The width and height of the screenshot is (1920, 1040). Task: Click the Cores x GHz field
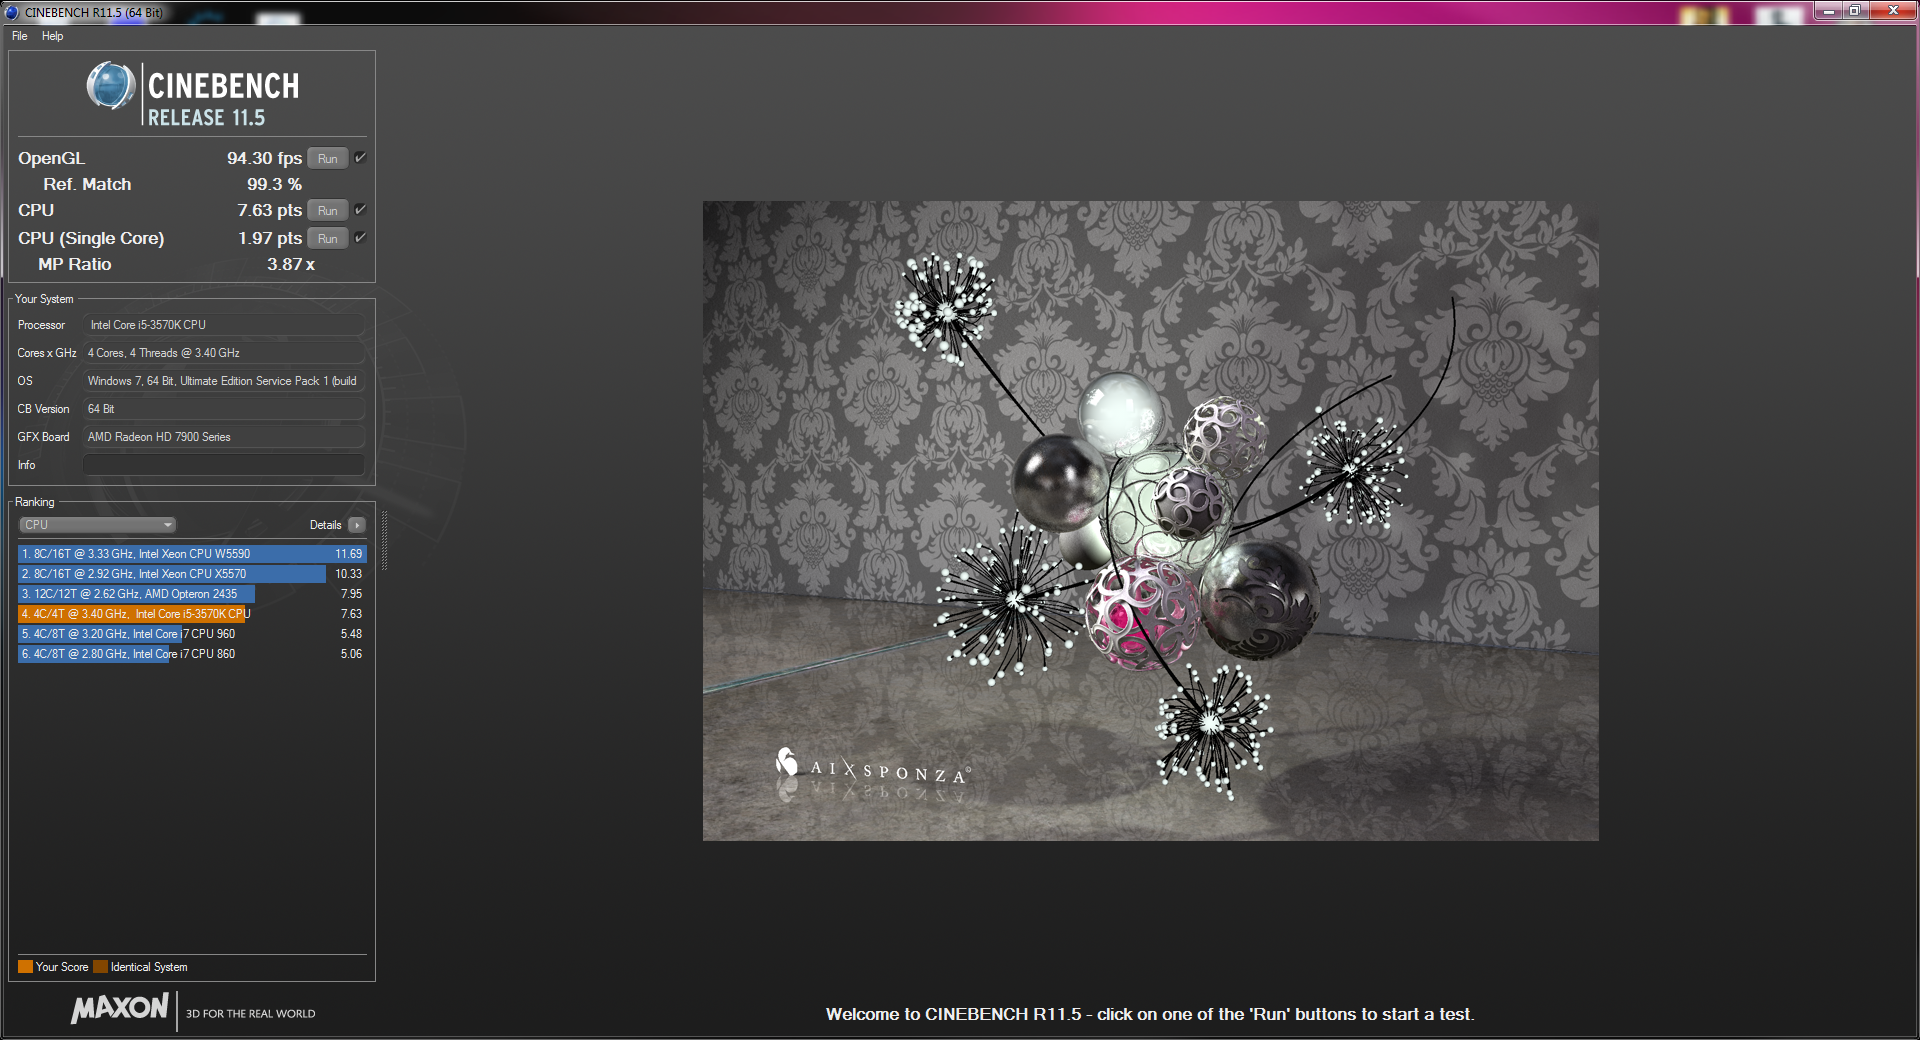pos(224,353)
